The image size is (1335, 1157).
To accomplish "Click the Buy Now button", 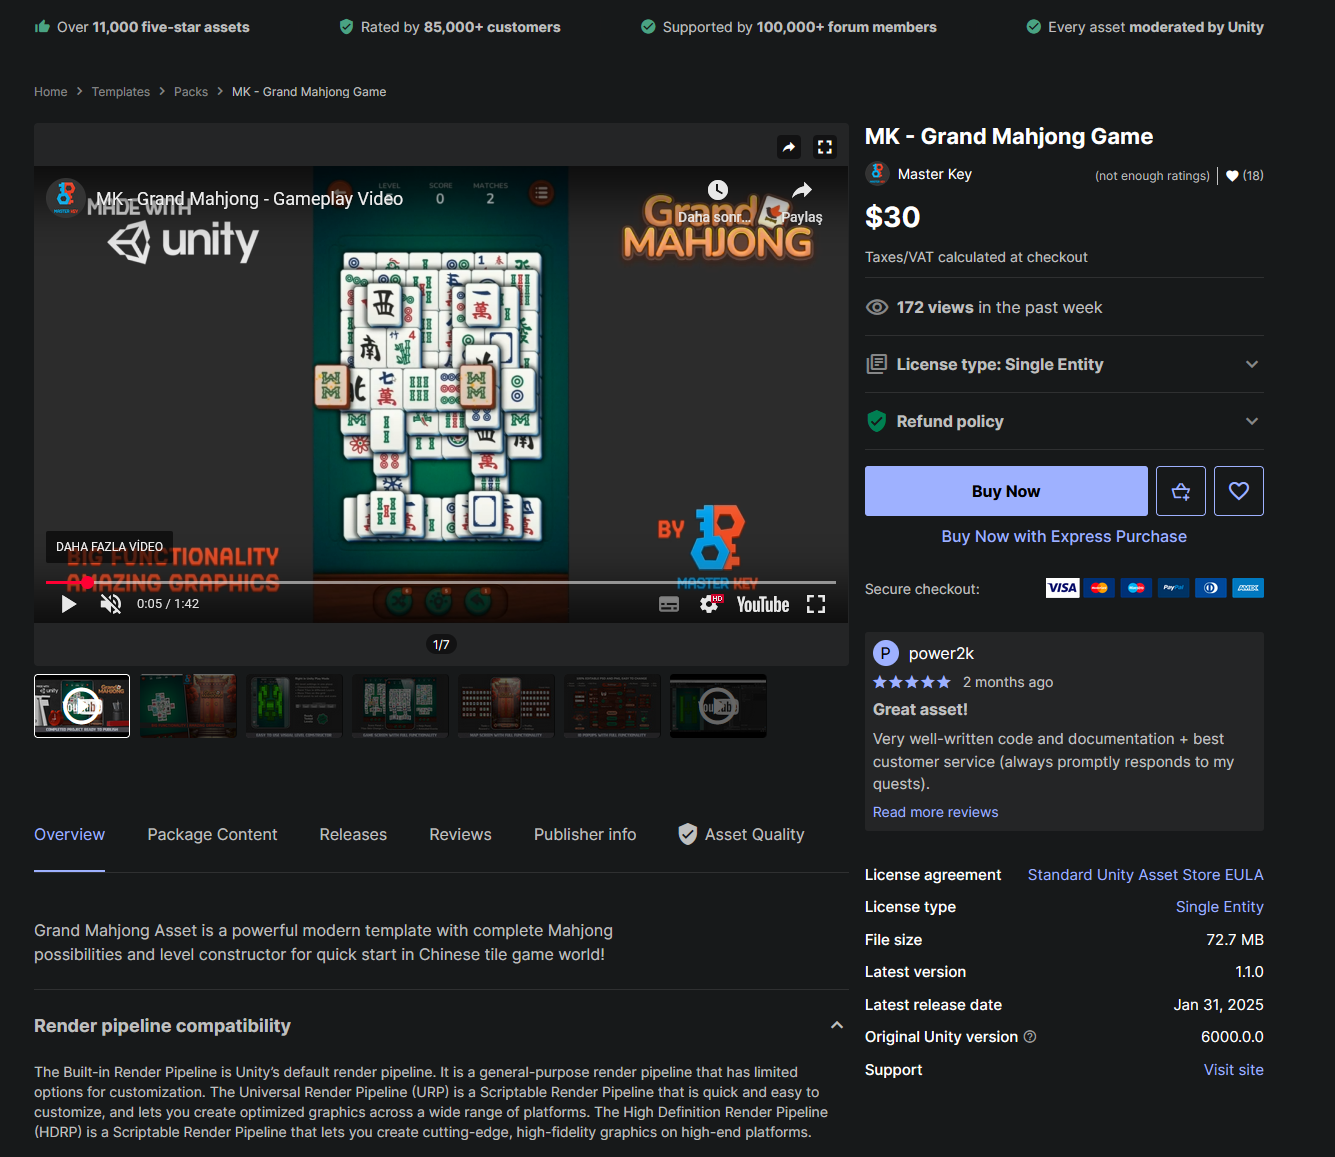I will pos(1006,491).
